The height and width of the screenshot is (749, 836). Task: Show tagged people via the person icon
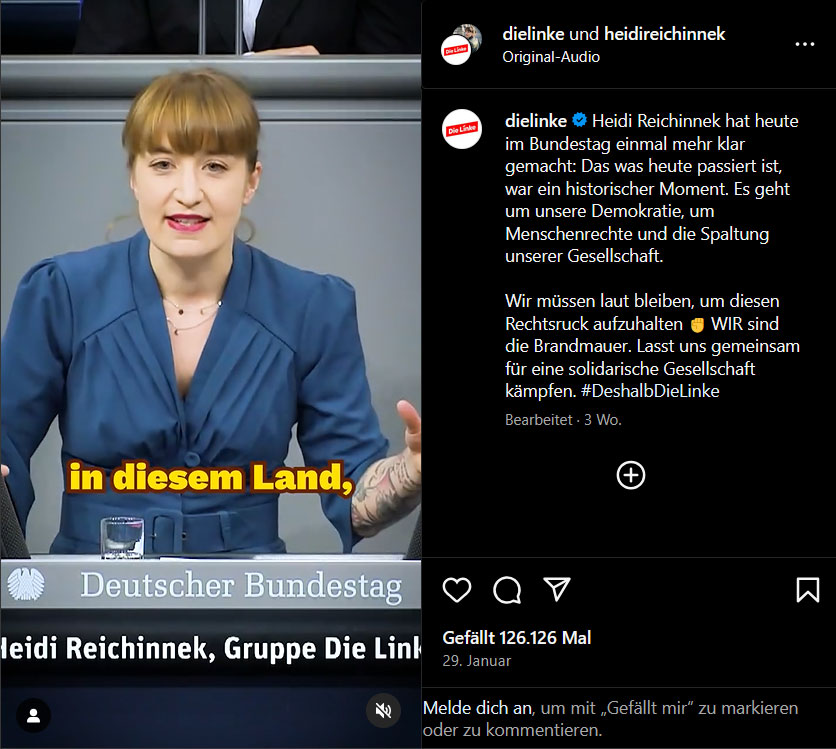(x=34, y=715)
